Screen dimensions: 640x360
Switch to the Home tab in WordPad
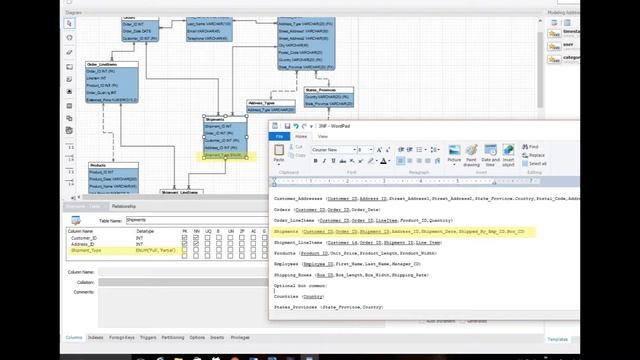pos(301,136)
